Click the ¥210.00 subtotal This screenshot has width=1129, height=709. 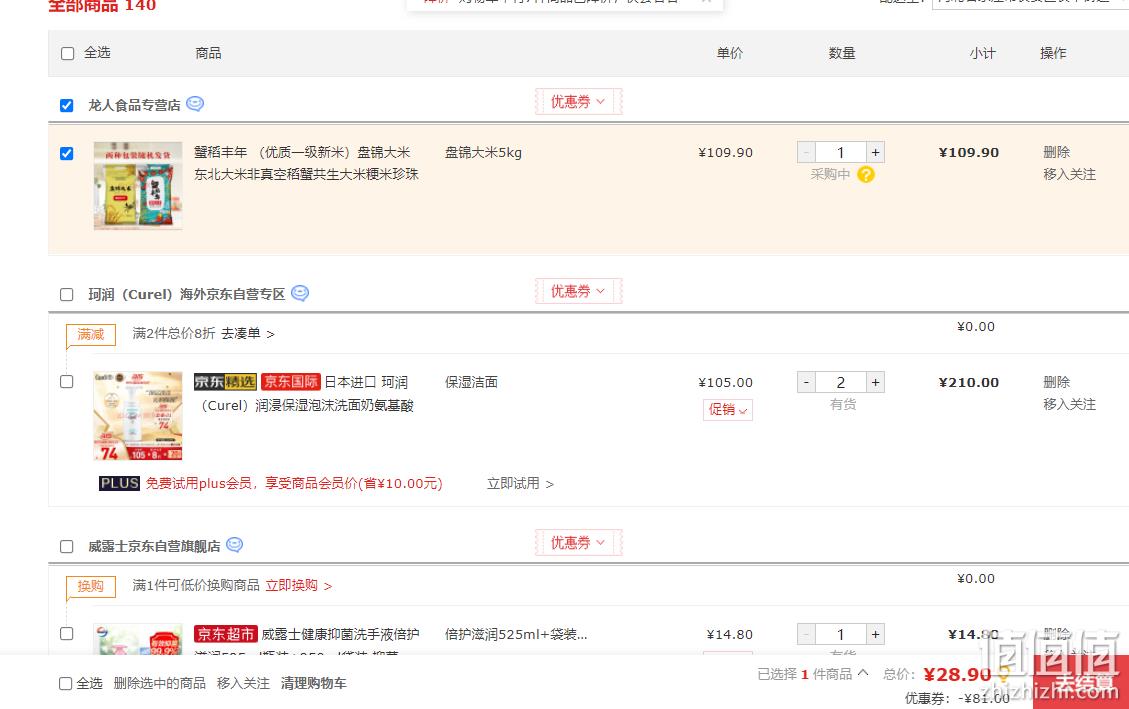(x=968, y=382)
